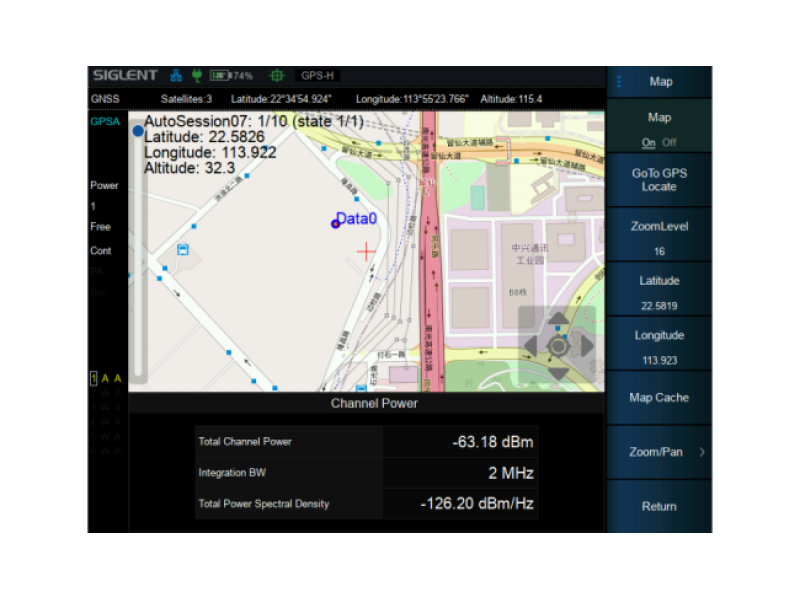Click the red crosshair on the map
The height and width of the screenshot is (600, 800).
[x=366, y=252]
